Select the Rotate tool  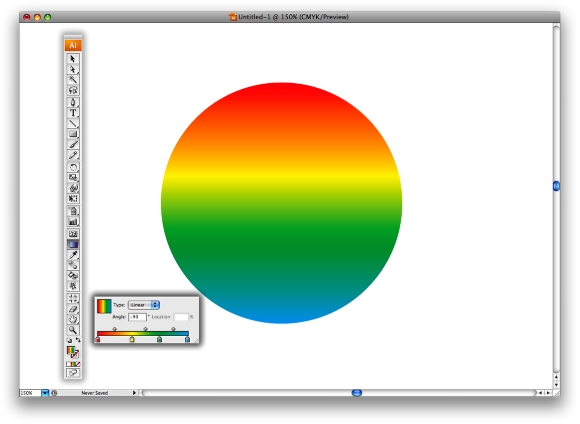[73, 167]
